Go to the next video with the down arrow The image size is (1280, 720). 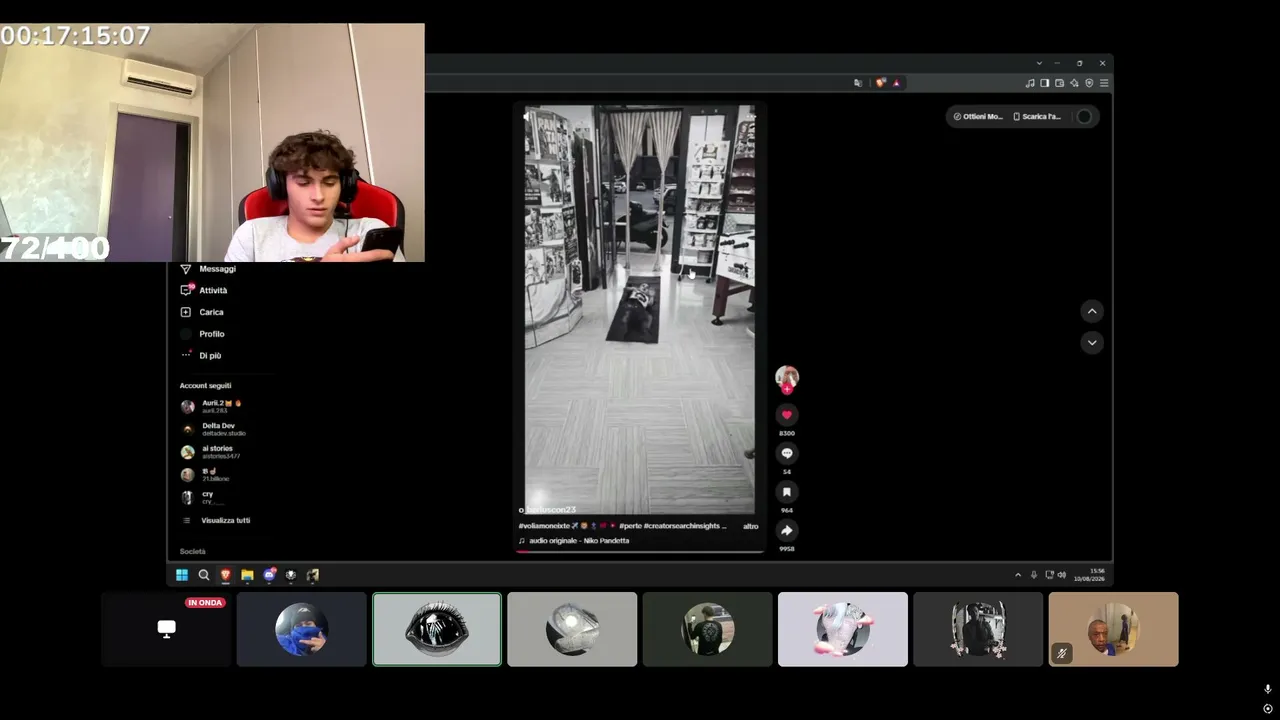point(1092,342)
